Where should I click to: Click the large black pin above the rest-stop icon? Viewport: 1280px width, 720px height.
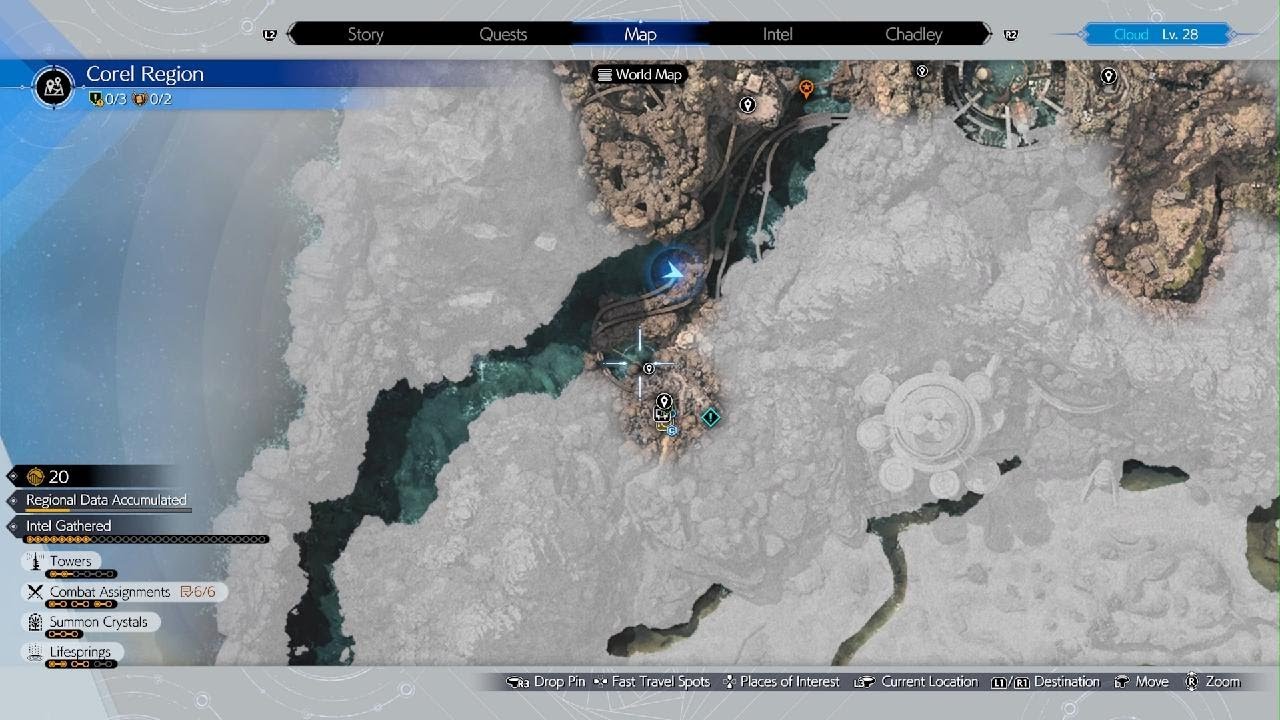click(x=664, y=402)
